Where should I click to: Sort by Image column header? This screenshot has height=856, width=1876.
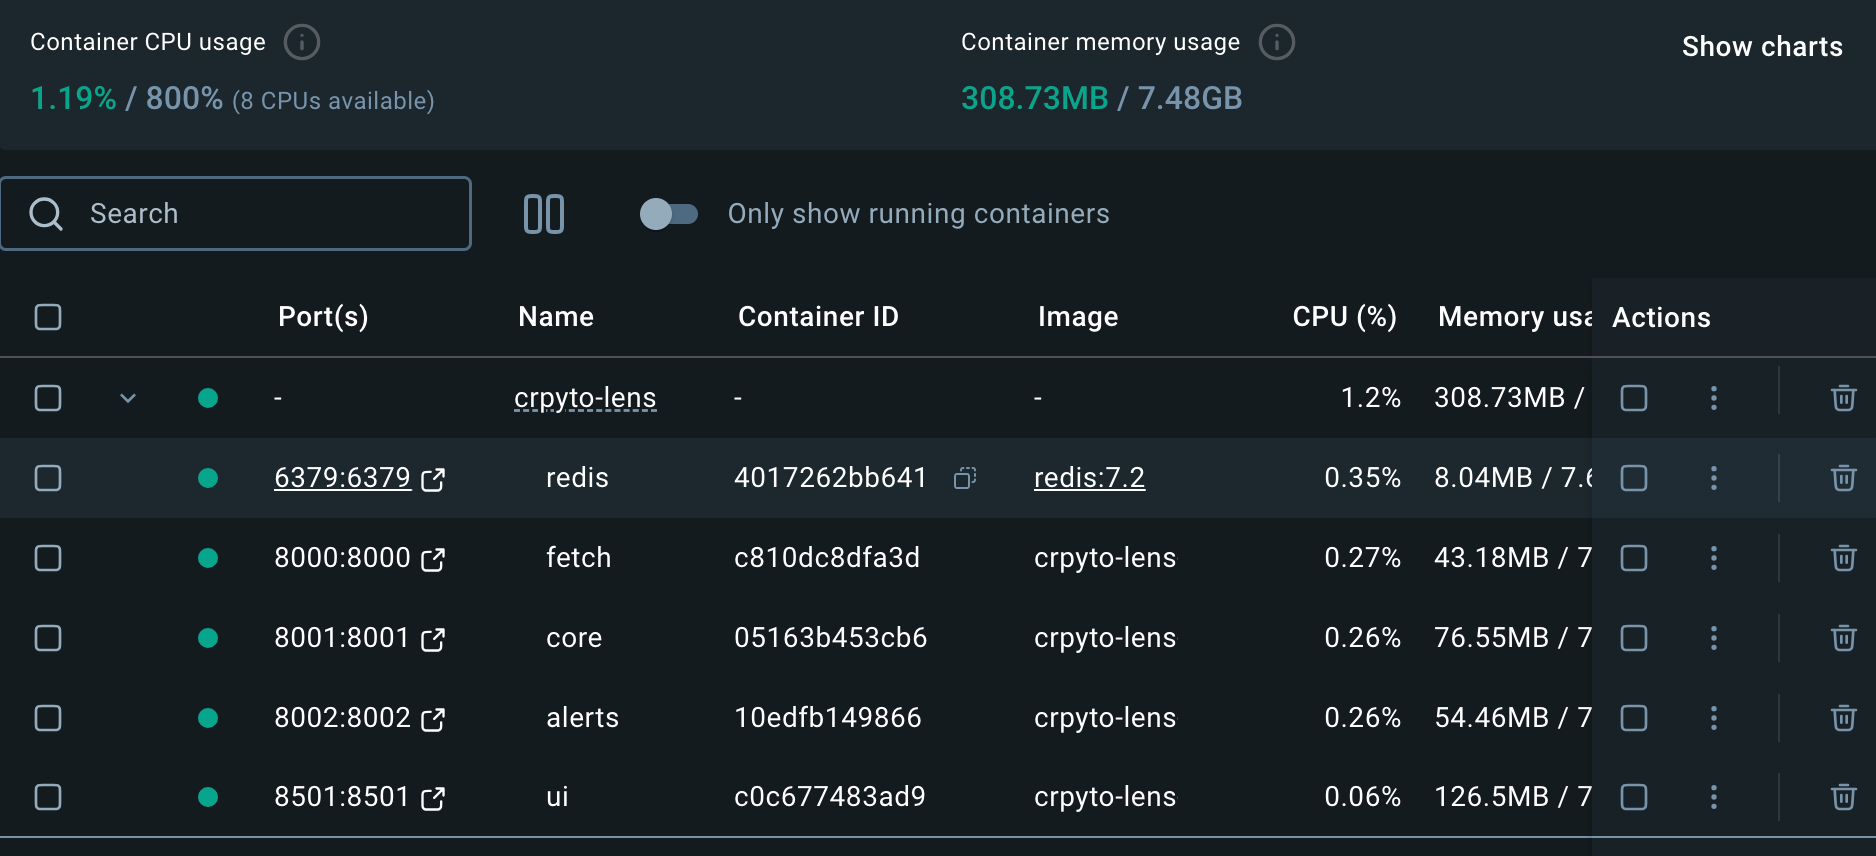pos(1078,317)
